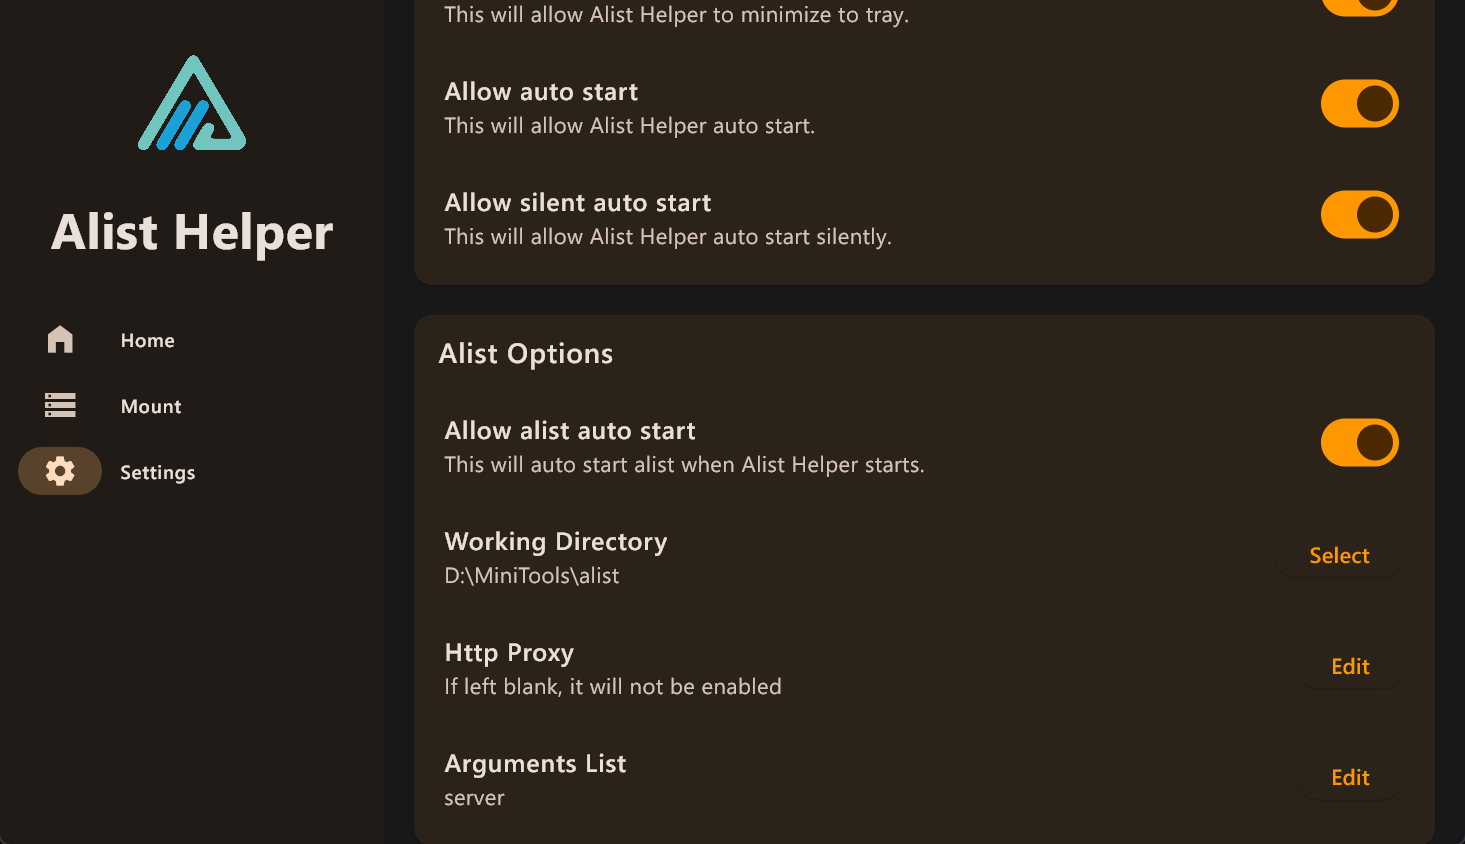Click the Alist Options section header

(x=525, y=353)
